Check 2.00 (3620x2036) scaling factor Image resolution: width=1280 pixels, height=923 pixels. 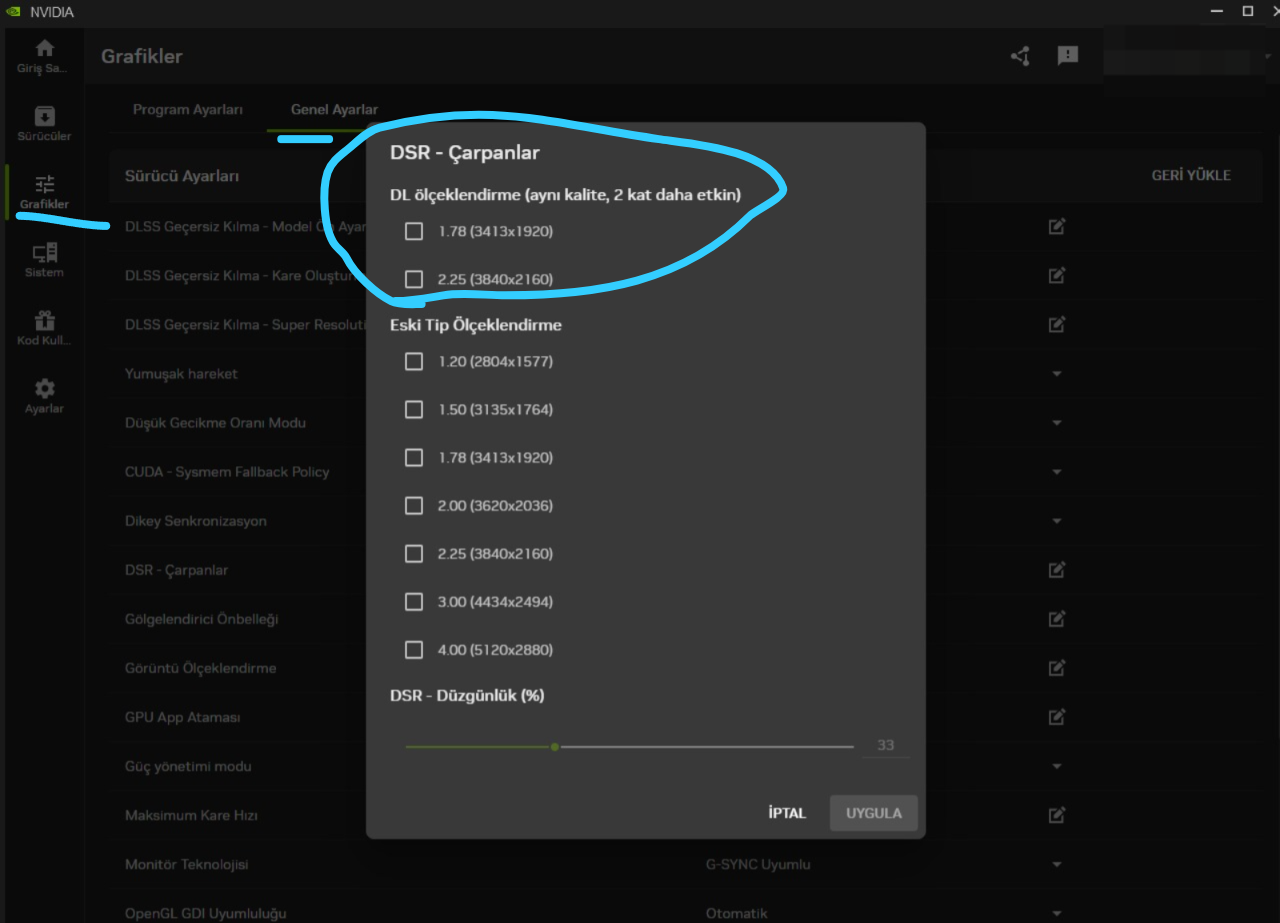click(414, 505)
